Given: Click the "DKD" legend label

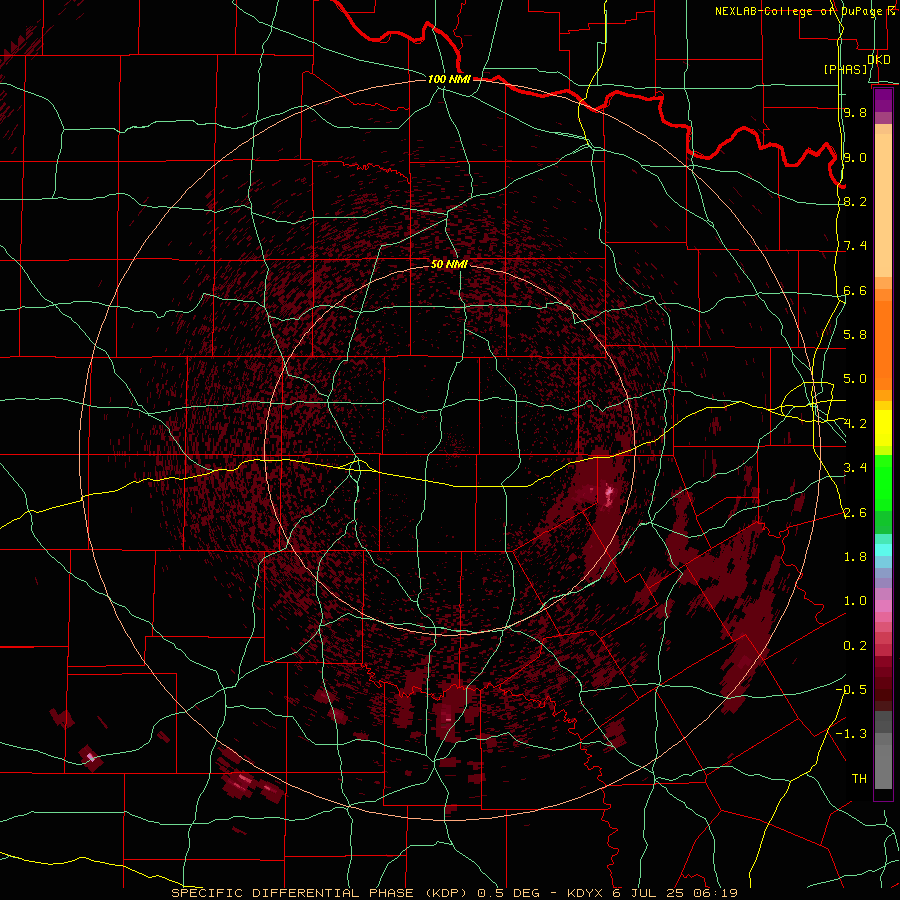Looking at the screenshot, I should (879, 59).
